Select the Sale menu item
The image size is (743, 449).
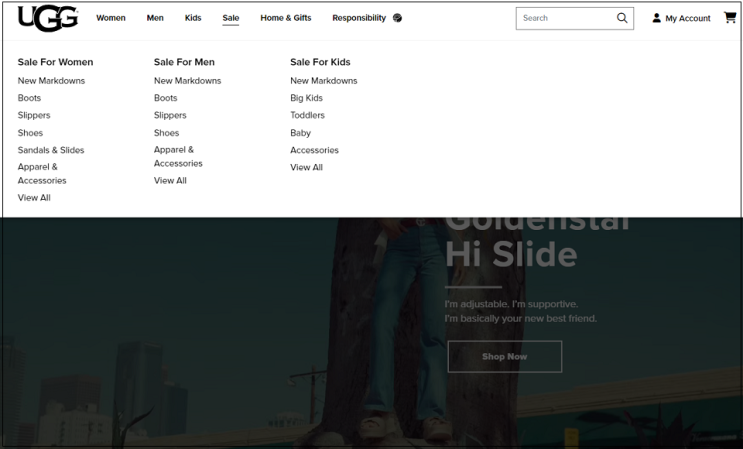[231, 18]
